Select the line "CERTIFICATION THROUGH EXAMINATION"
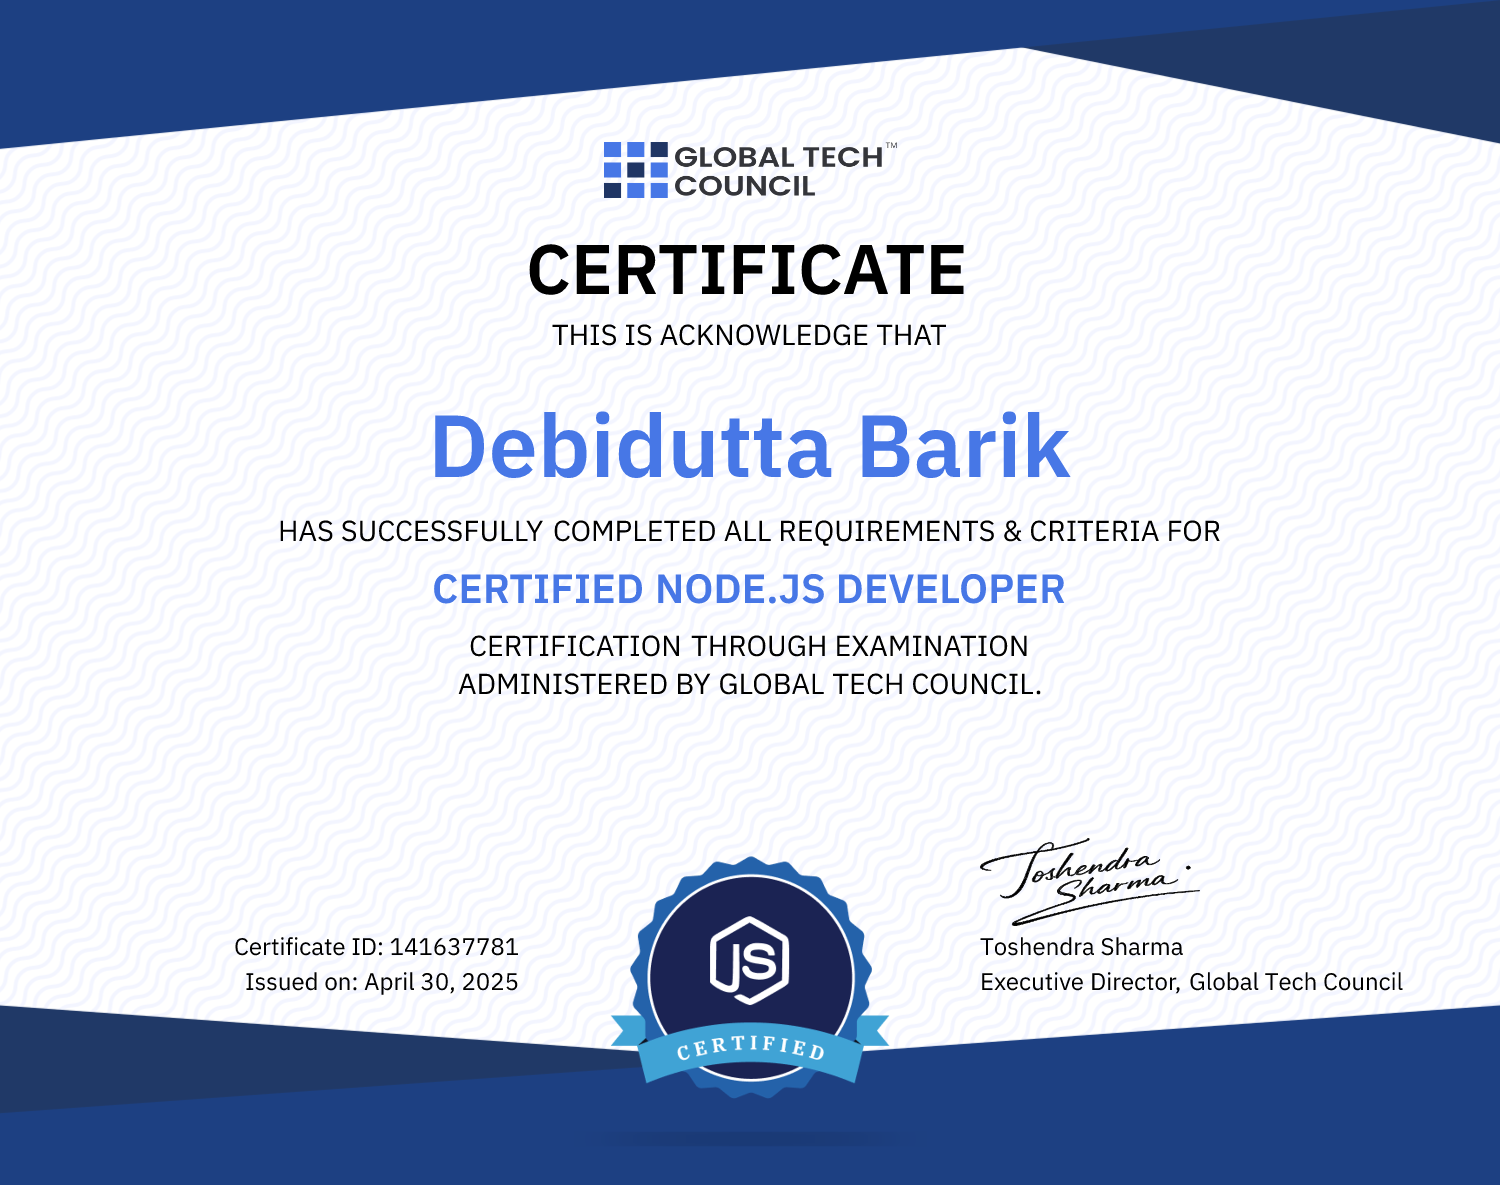 point(749,646)
